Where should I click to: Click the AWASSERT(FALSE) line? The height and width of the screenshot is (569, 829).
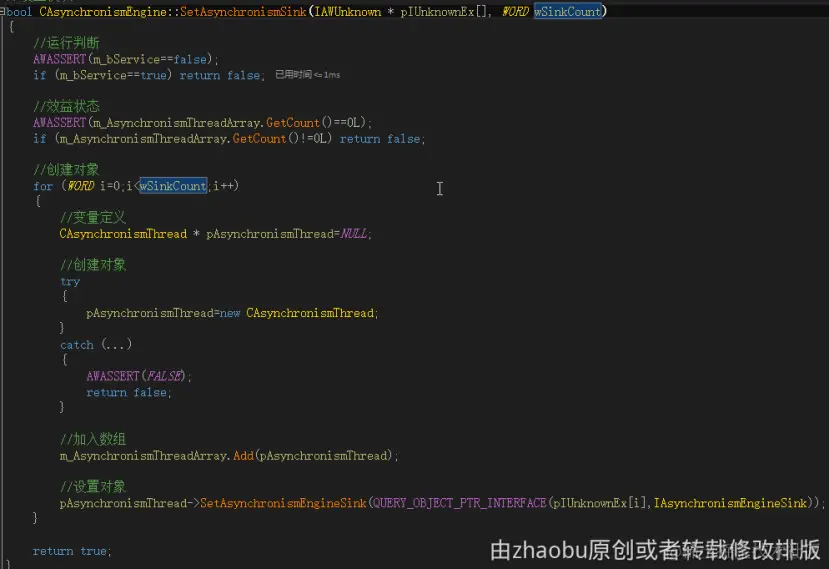(x=139, y=377)
